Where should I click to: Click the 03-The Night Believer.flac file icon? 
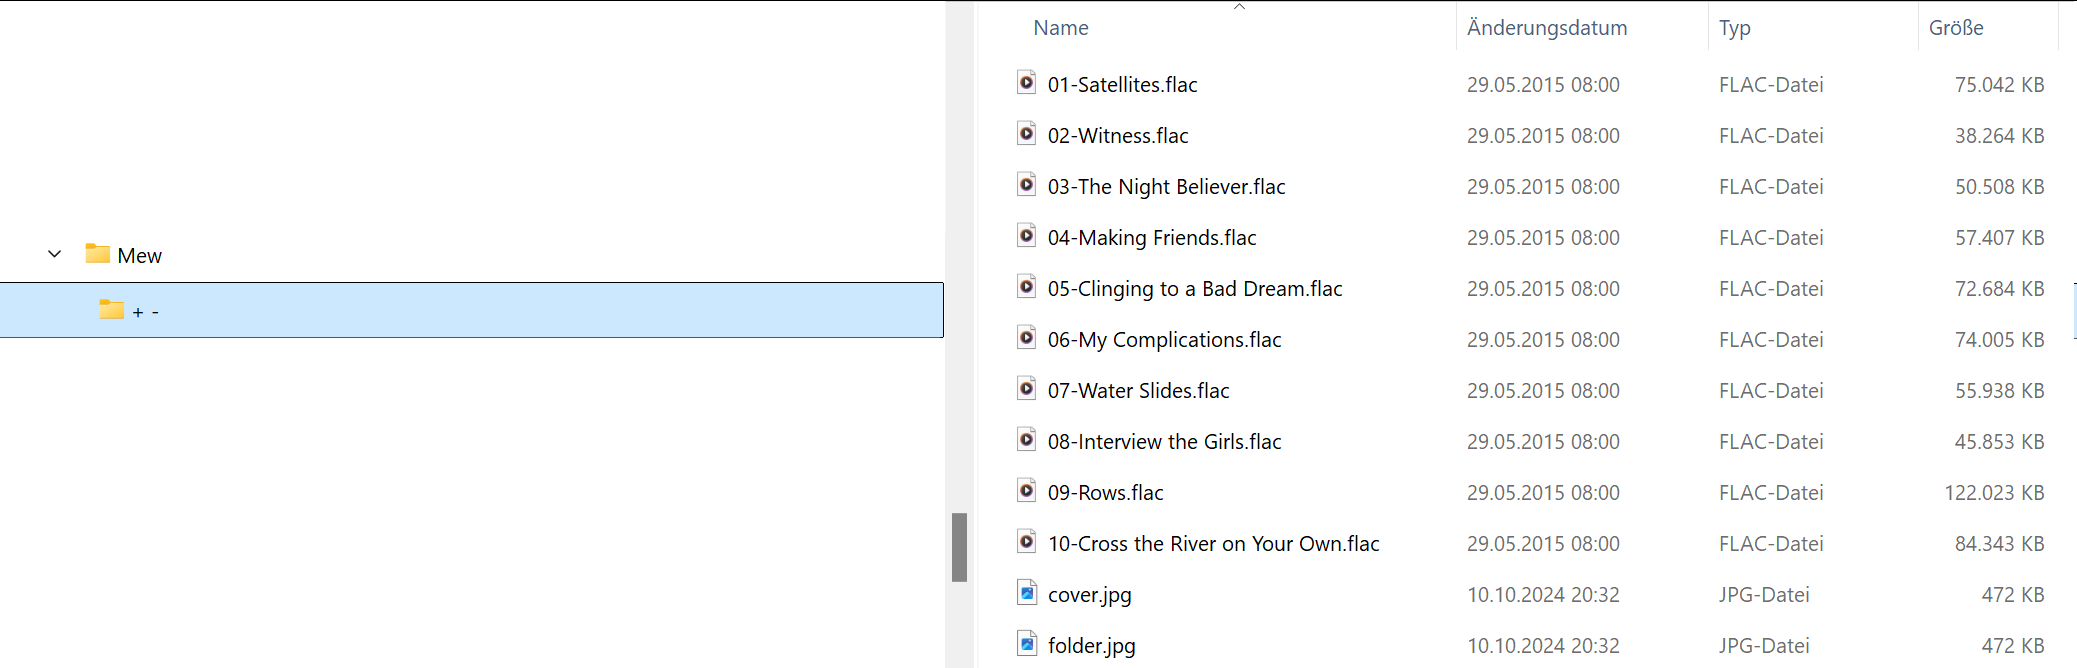pyautogui.click(x=1027, y=185)
